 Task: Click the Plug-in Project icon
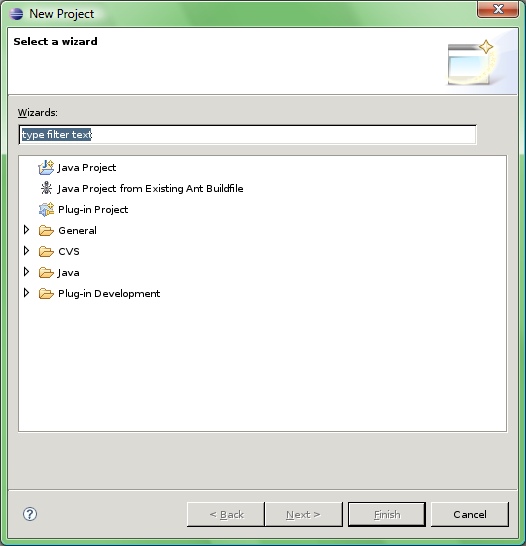[46, 209]
